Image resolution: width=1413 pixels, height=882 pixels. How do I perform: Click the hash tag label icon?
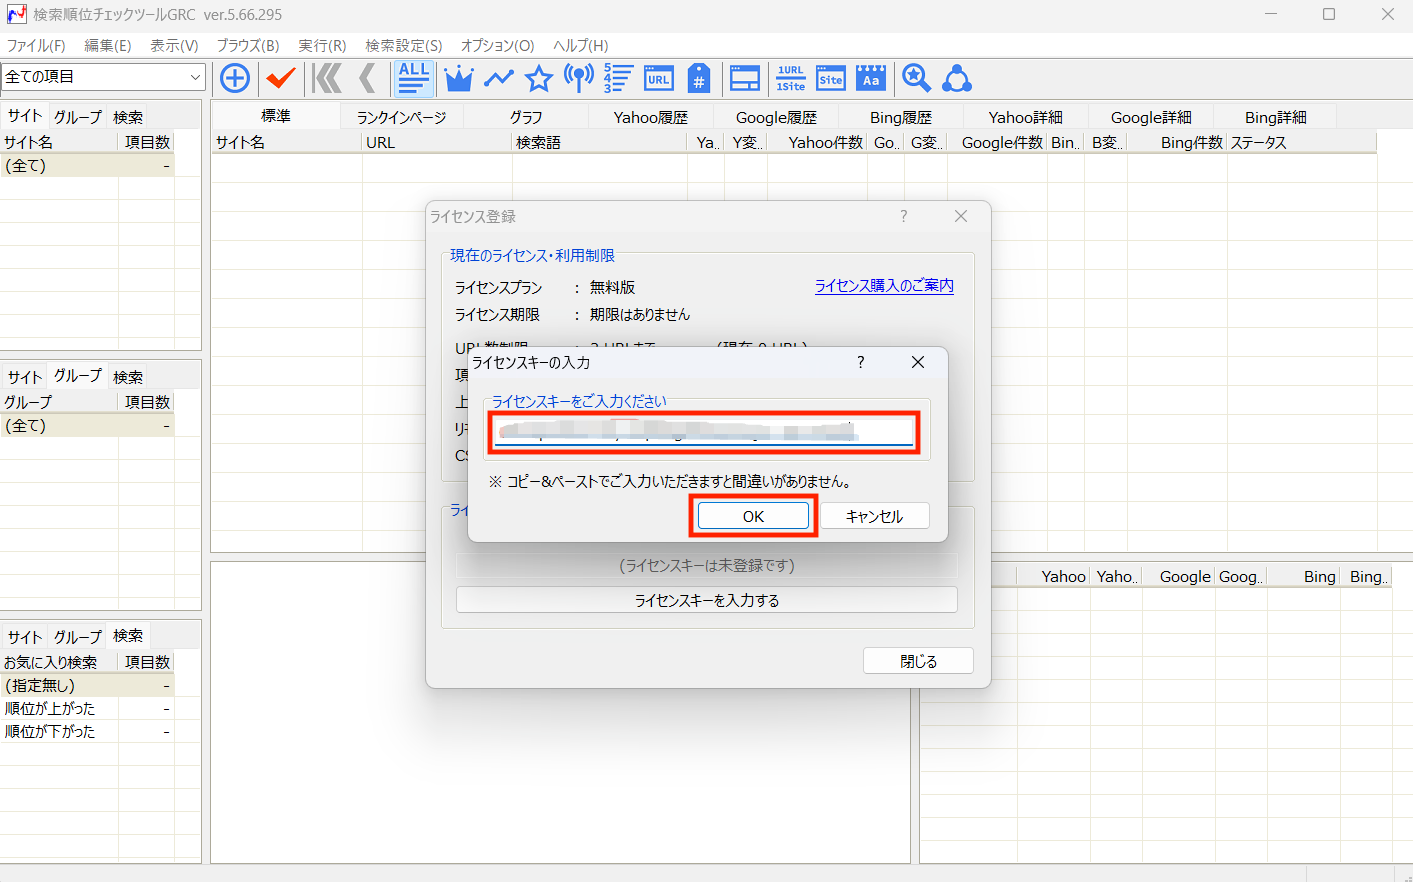[x=699, y=78]
